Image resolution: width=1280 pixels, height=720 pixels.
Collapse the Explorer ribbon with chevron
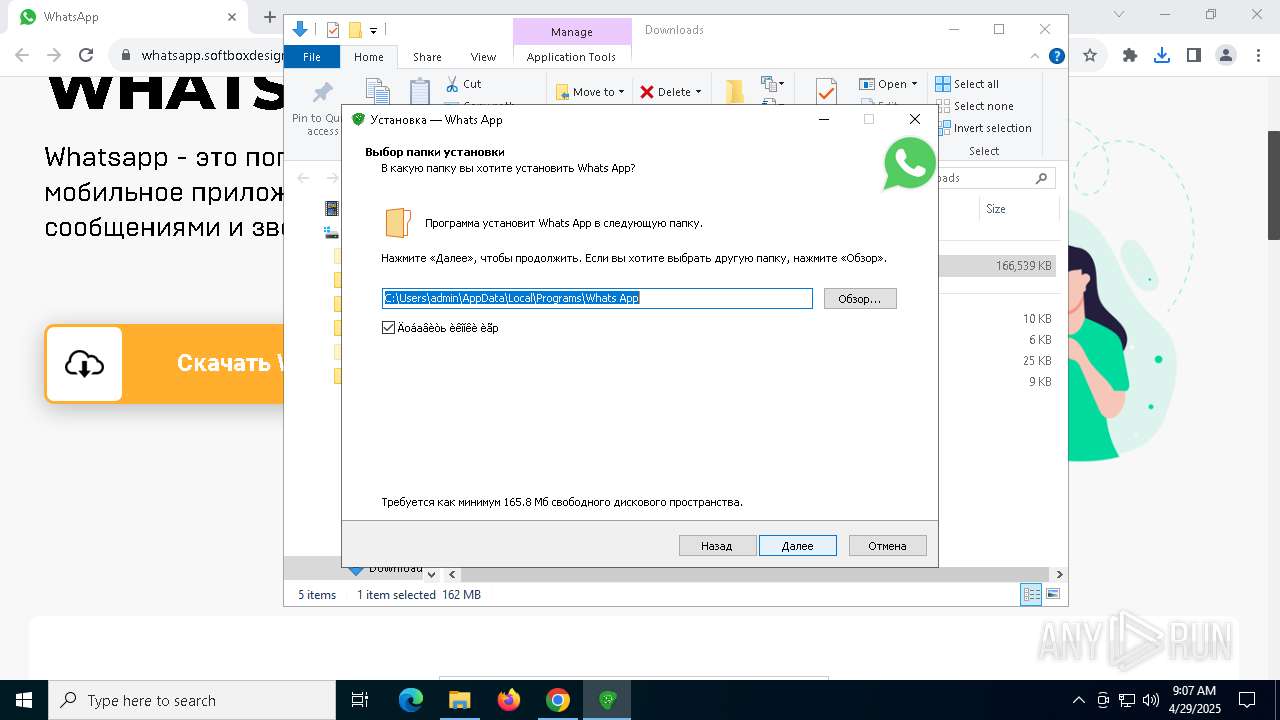click(x=1036, y=56)
